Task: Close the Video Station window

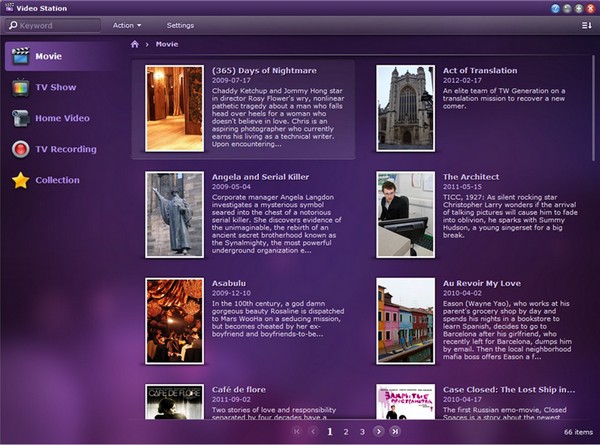Action: [590, 8]
